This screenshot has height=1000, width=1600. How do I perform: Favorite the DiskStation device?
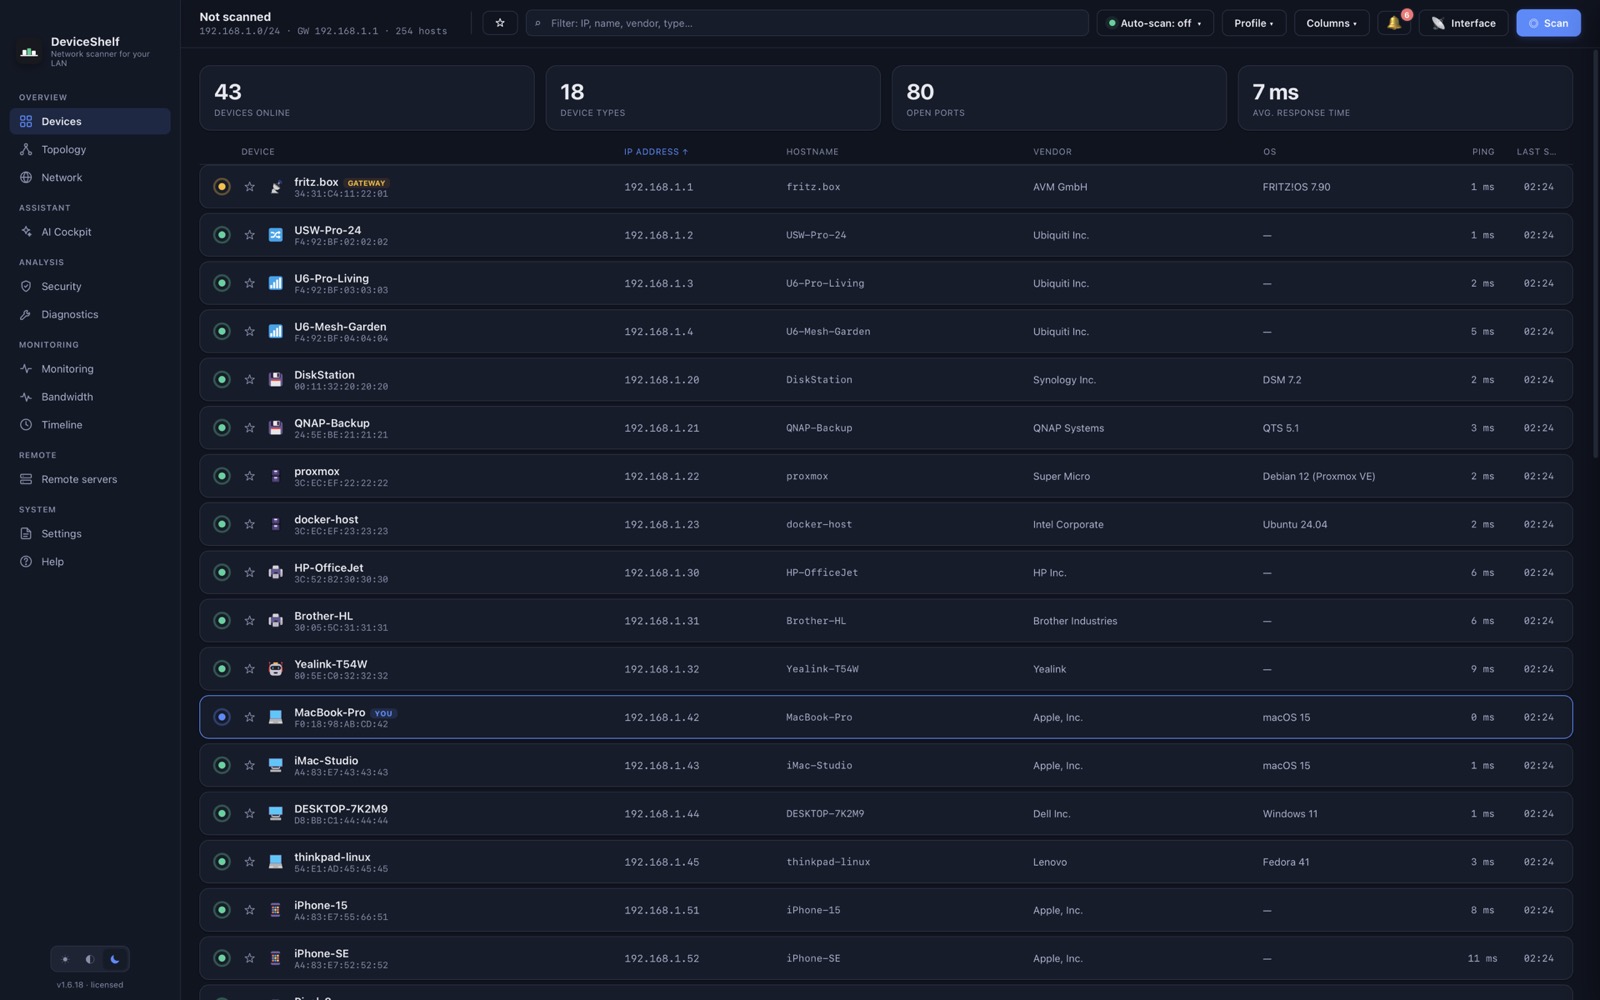249,380
